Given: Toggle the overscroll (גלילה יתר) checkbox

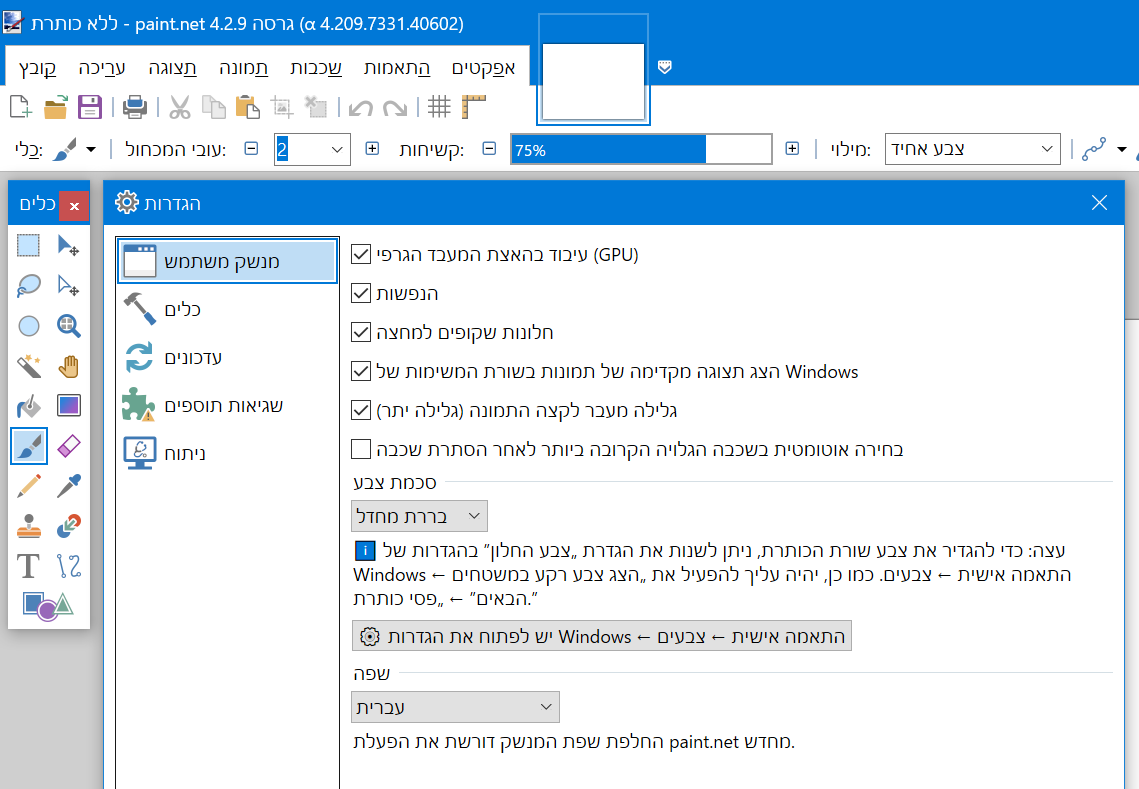Looking at the screenshot, I should [361, 410].
